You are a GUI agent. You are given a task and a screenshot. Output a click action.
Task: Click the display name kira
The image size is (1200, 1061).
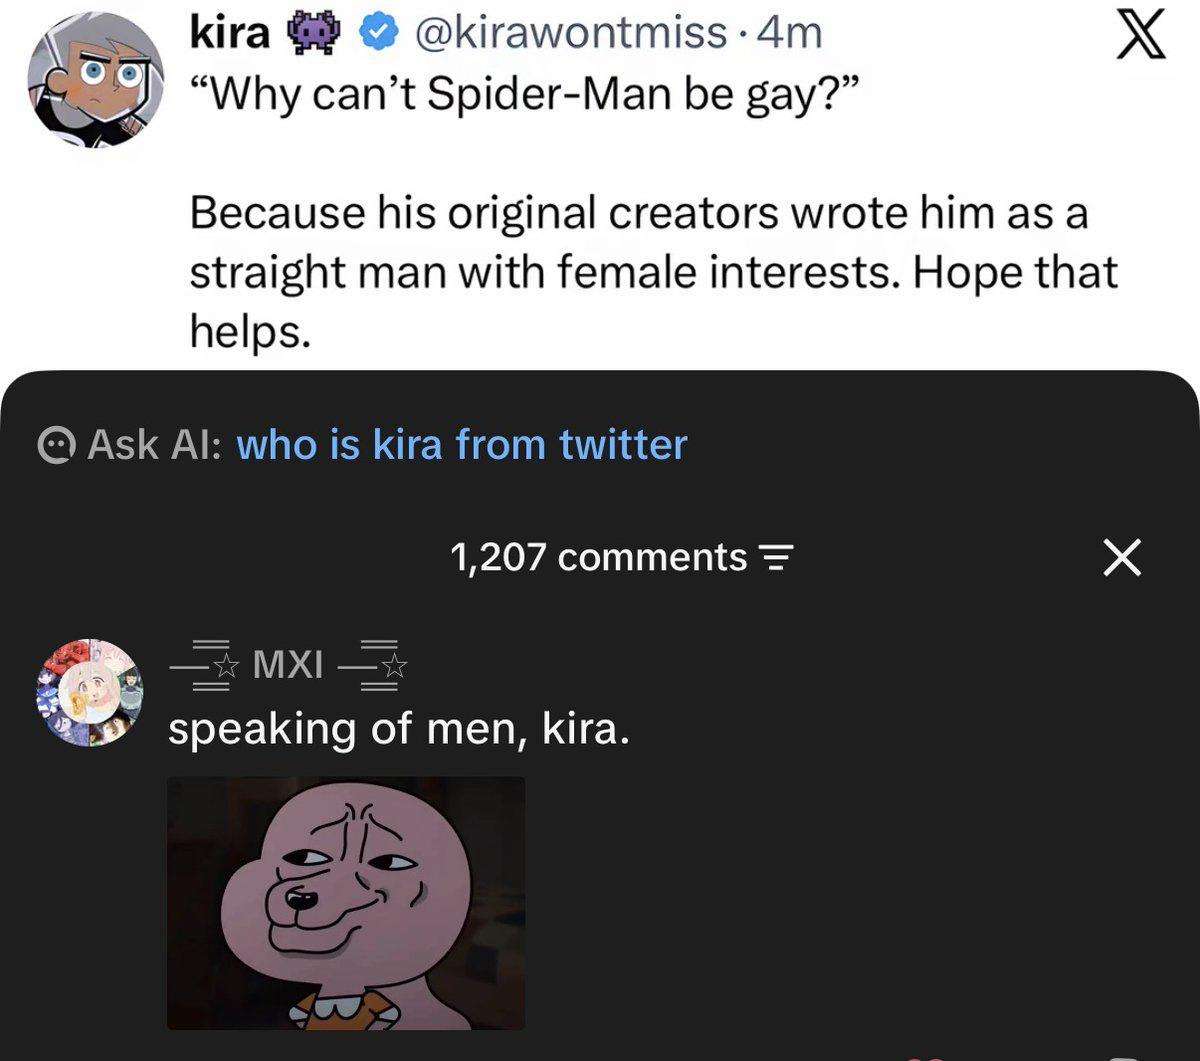pyautogui.click(x=230, y=33)
